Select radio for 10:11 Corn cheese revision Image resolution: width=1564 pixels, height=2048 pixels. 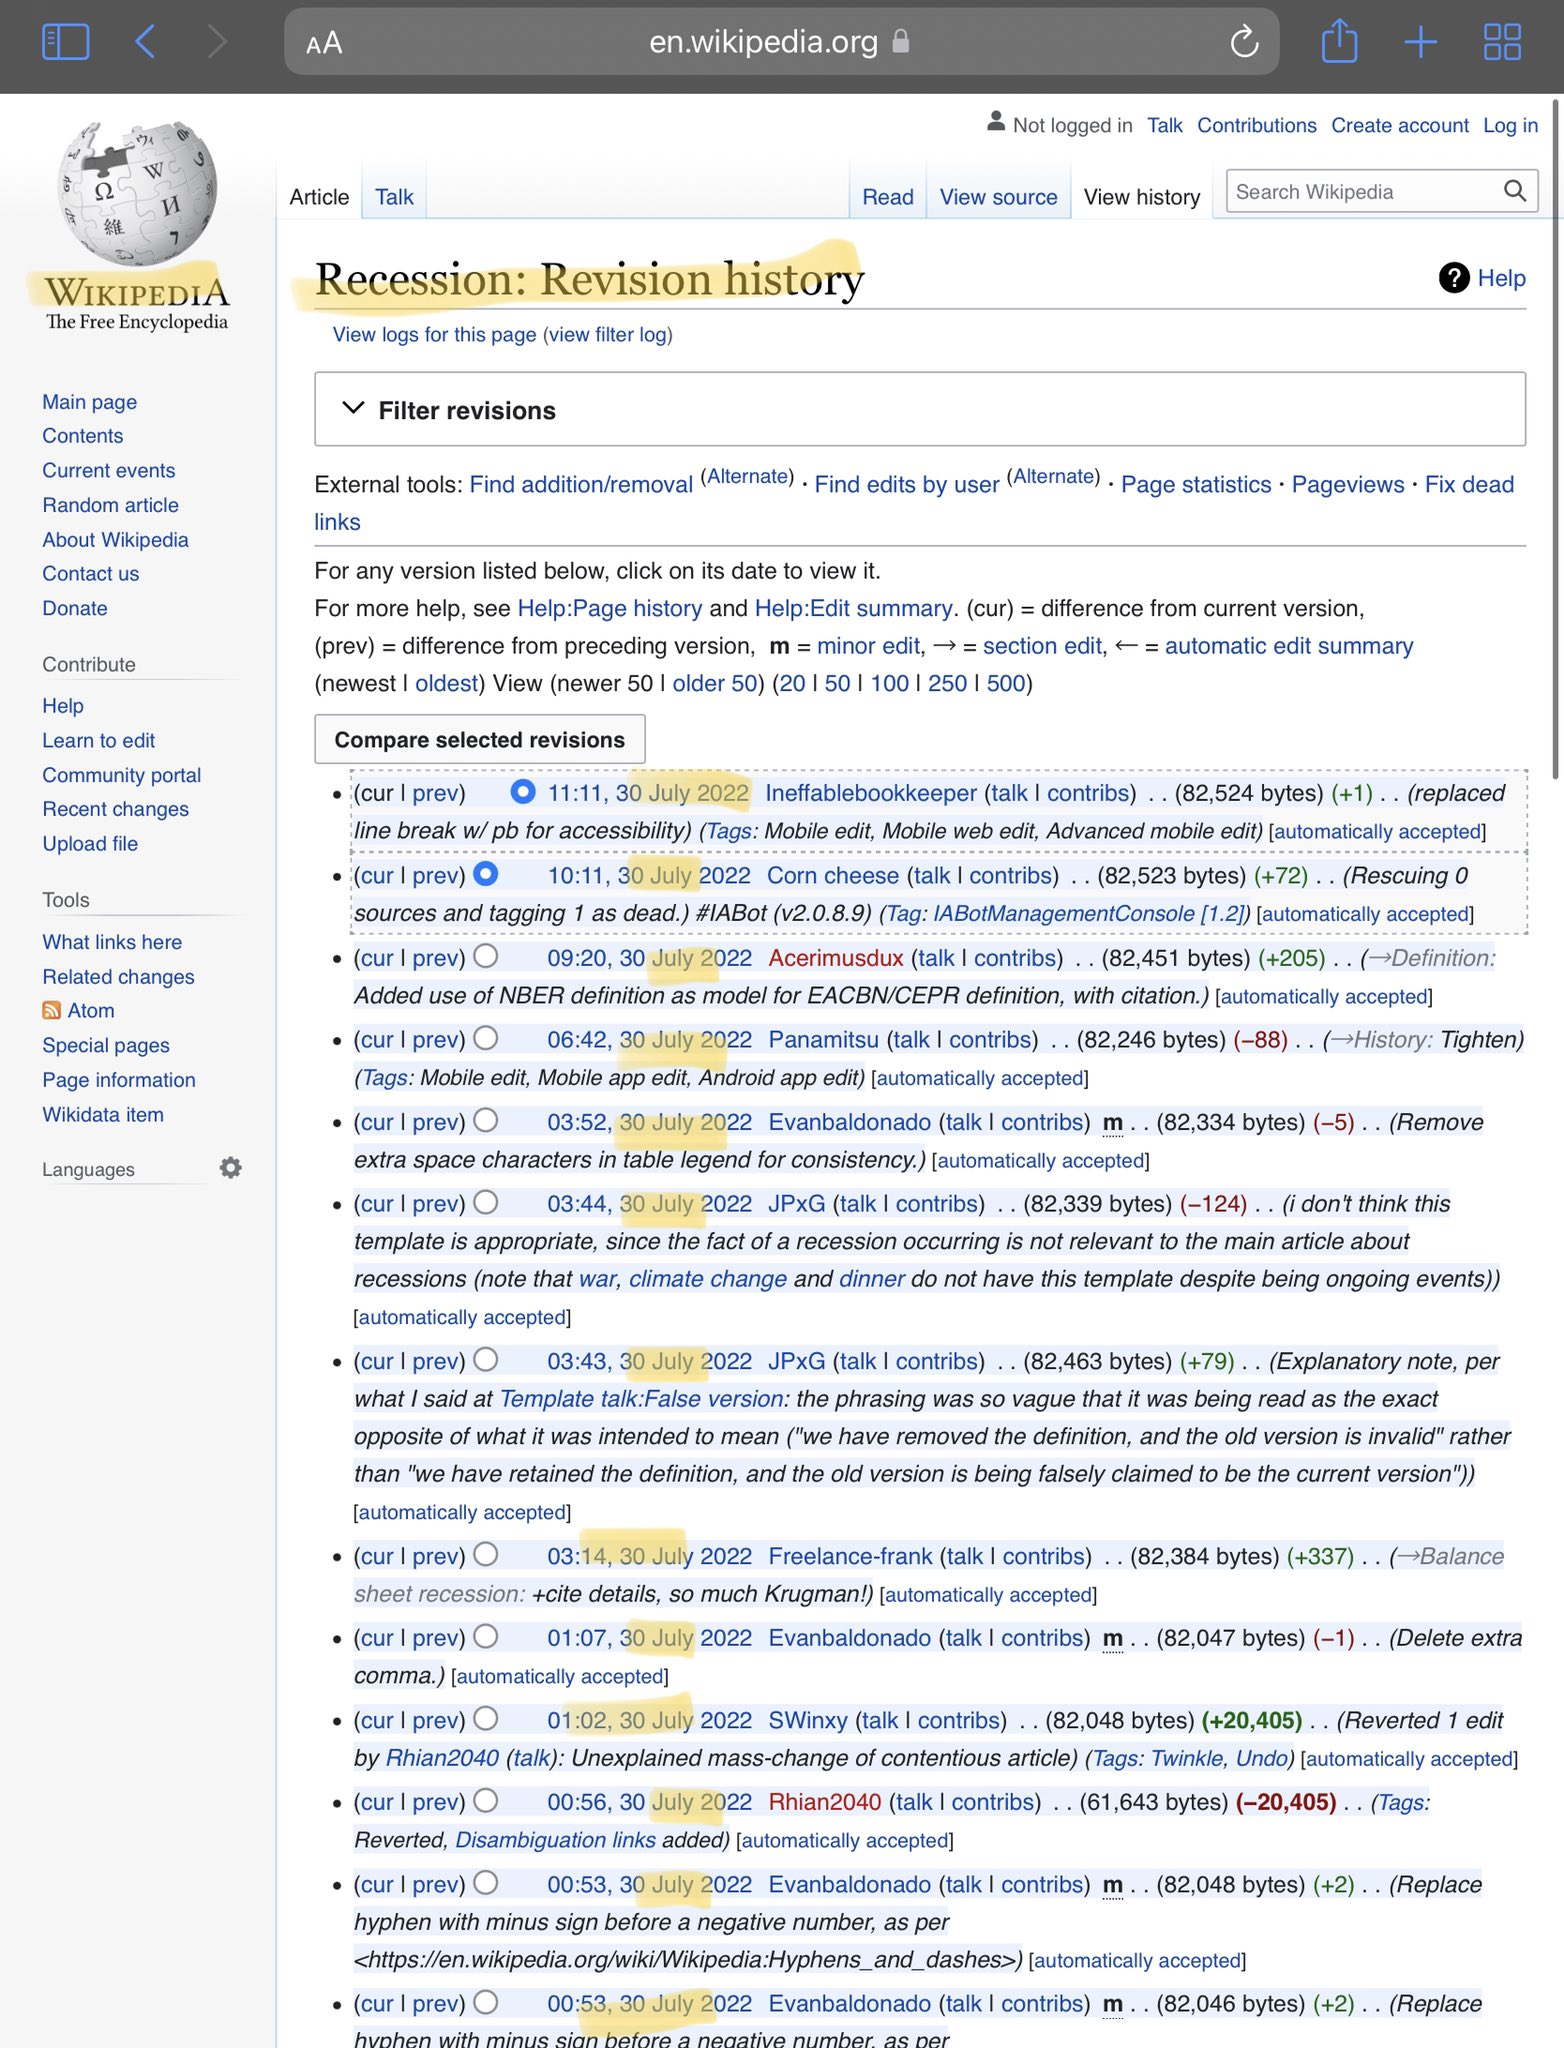486,873
